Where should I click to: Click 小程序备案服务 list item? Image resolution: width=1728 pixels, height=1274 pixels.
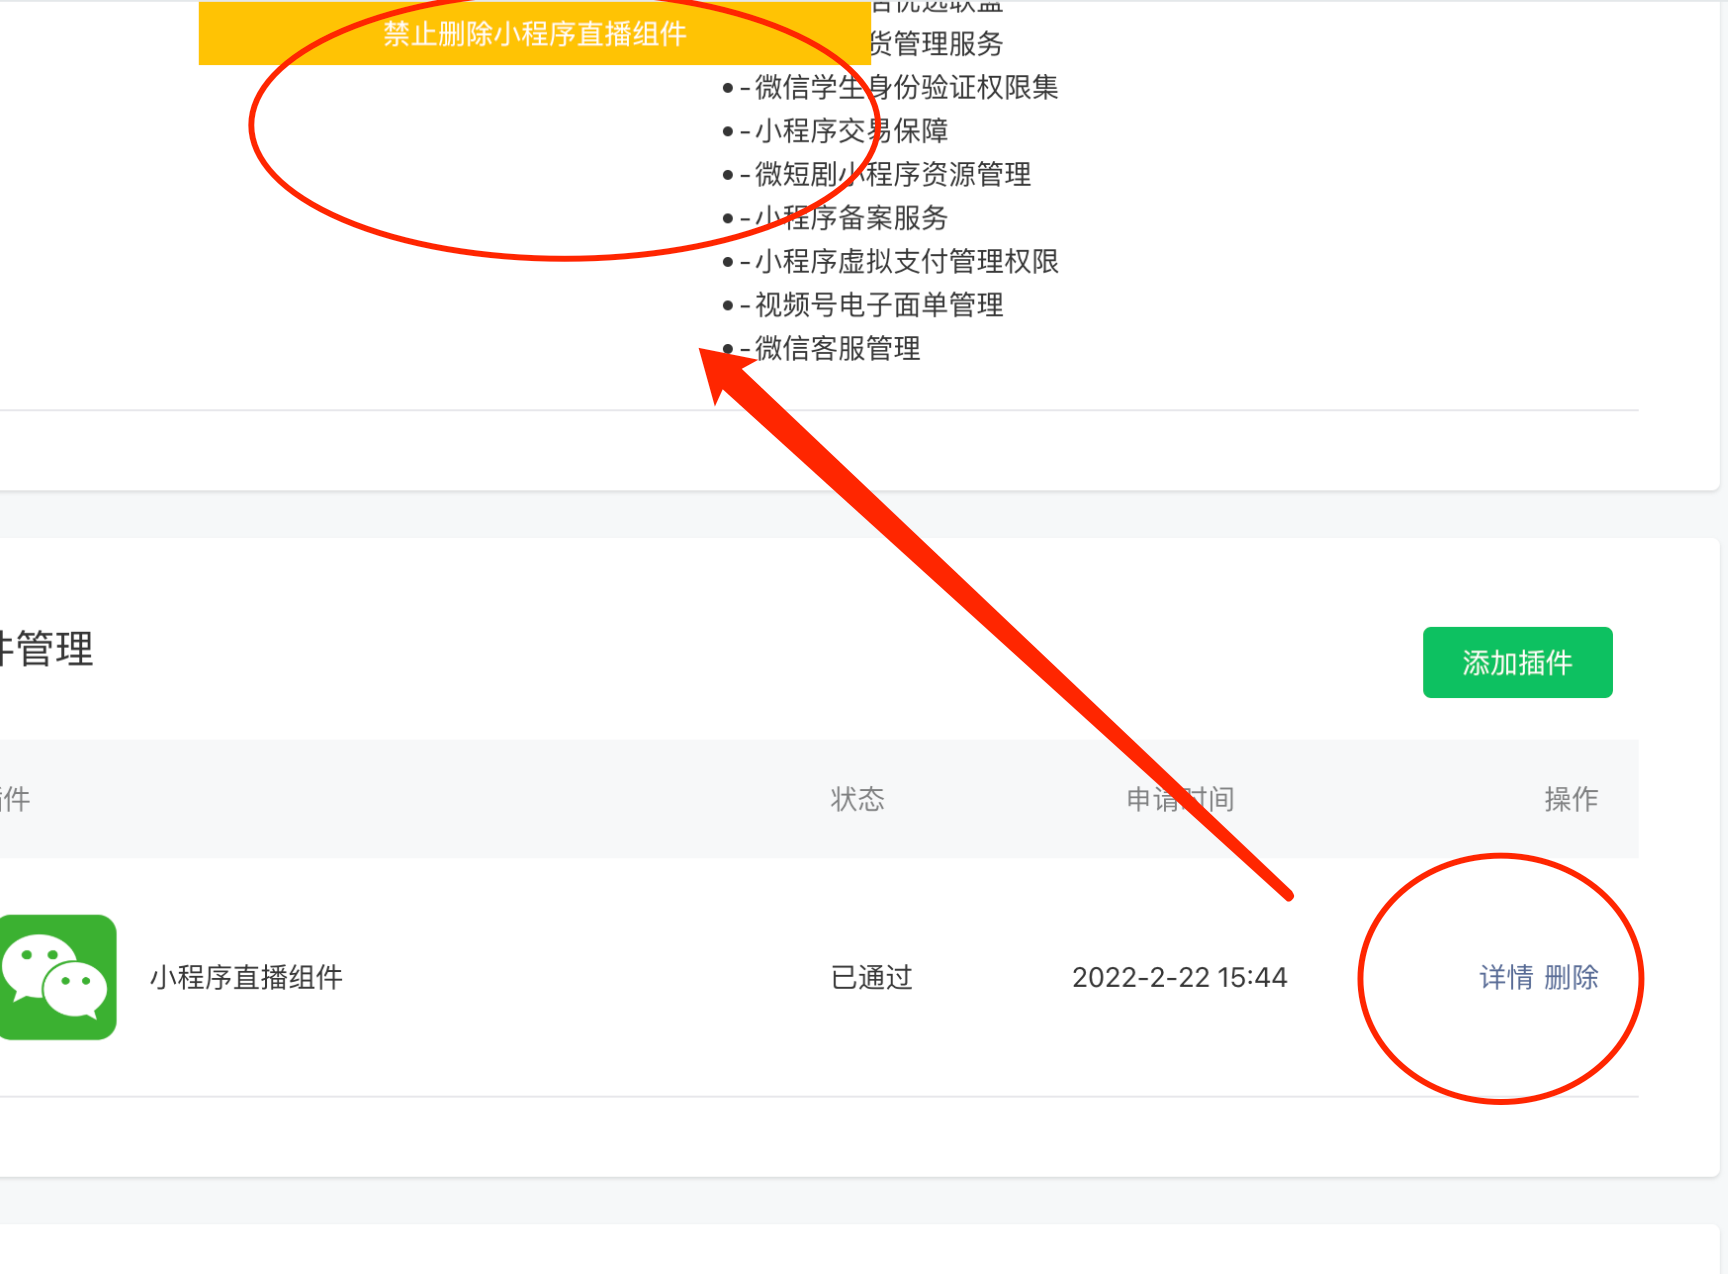[851, 218]
